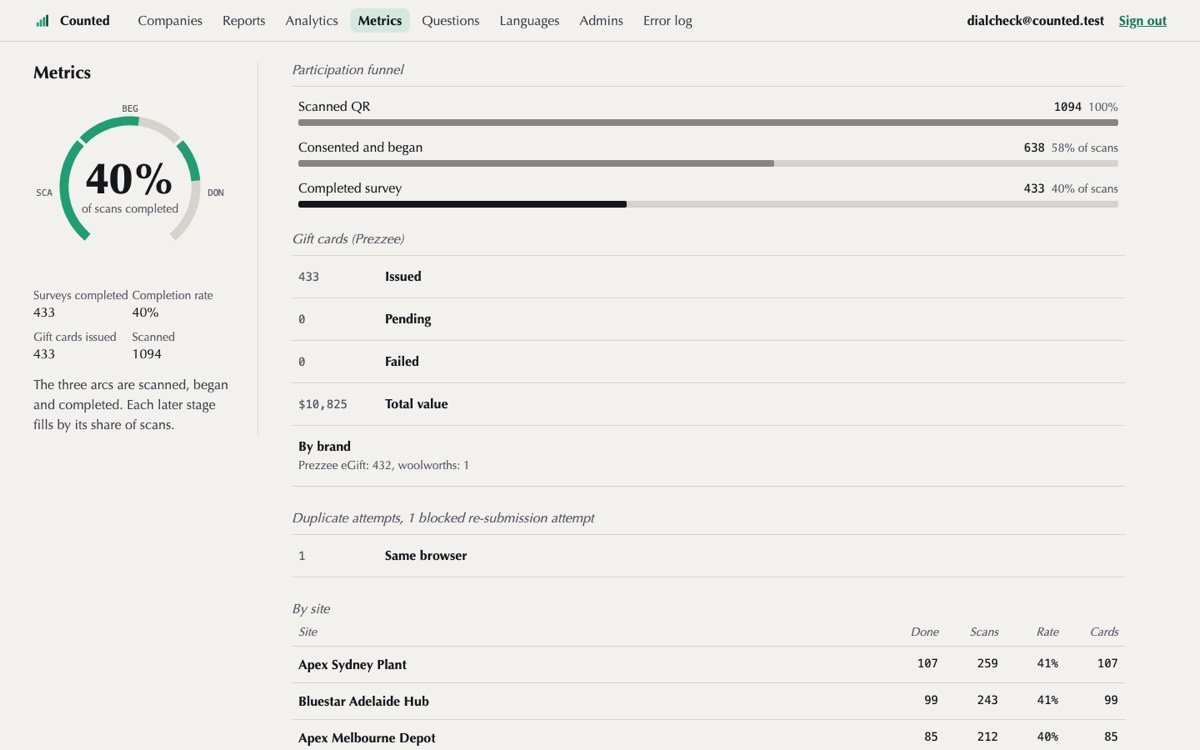The image size is (1200, 750).
Task: Open the Questions page
Action: [450, 20]
